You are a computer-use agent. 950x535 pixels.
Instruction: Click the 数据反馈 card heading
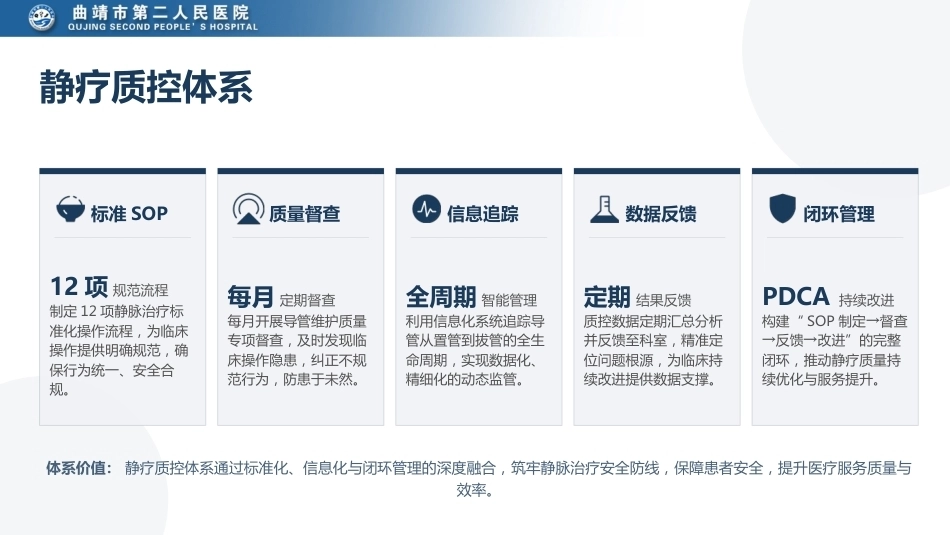[x=660, y=213]
